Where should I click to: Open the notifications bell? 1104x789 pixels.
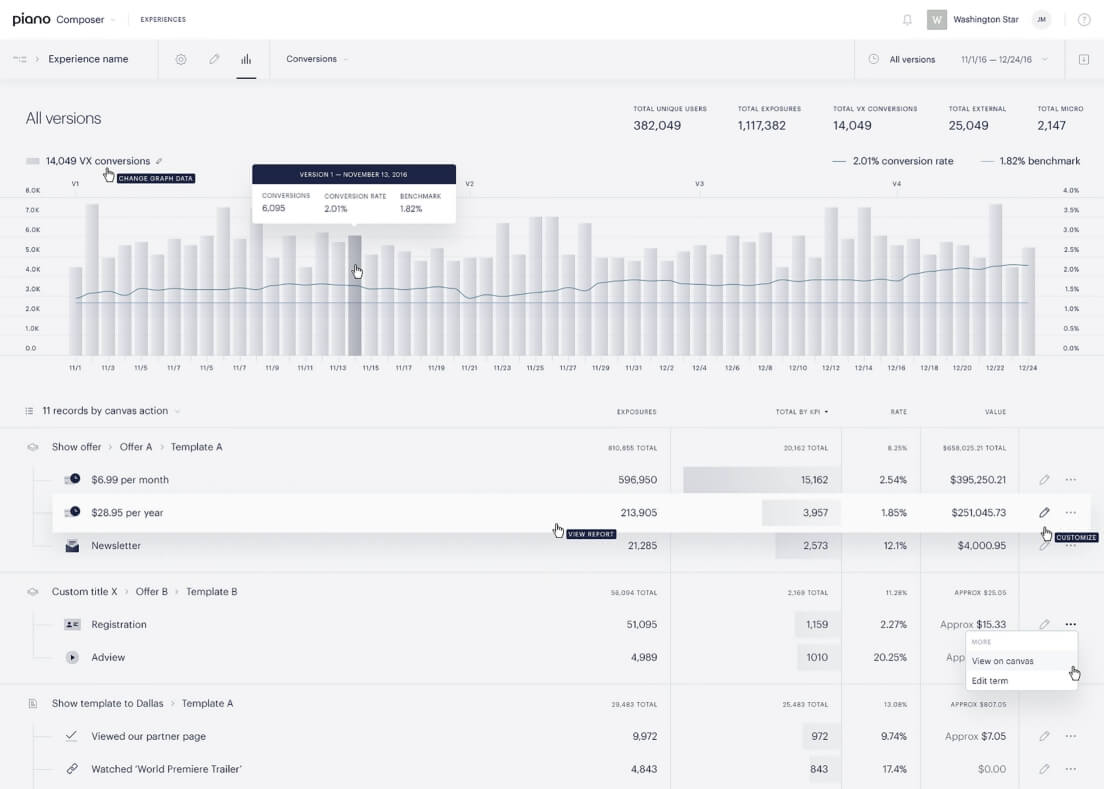[x=907, y=20]
